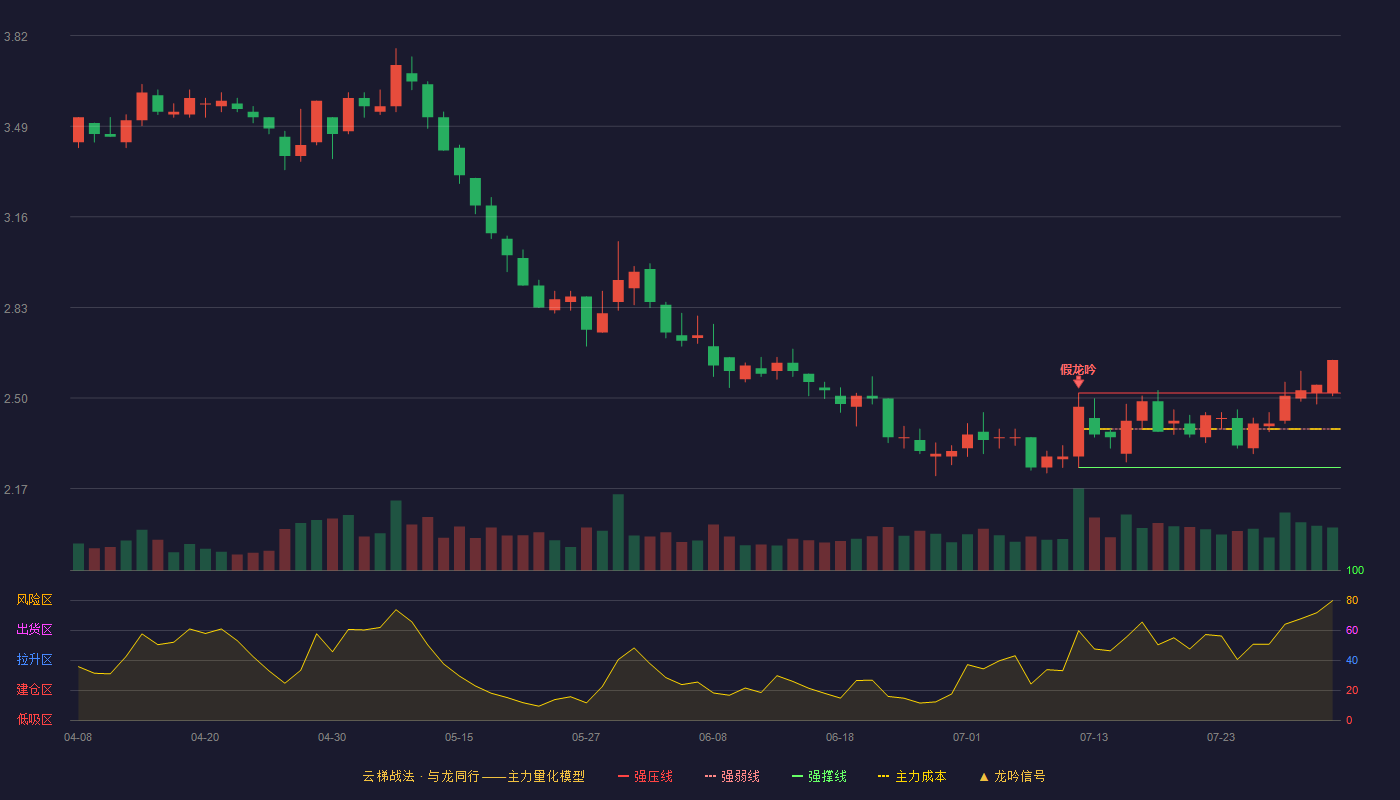This screenshot has height=800, width=1400.
Task: Click the 2.83 price axis label
Action: click(x=16, y=309)
